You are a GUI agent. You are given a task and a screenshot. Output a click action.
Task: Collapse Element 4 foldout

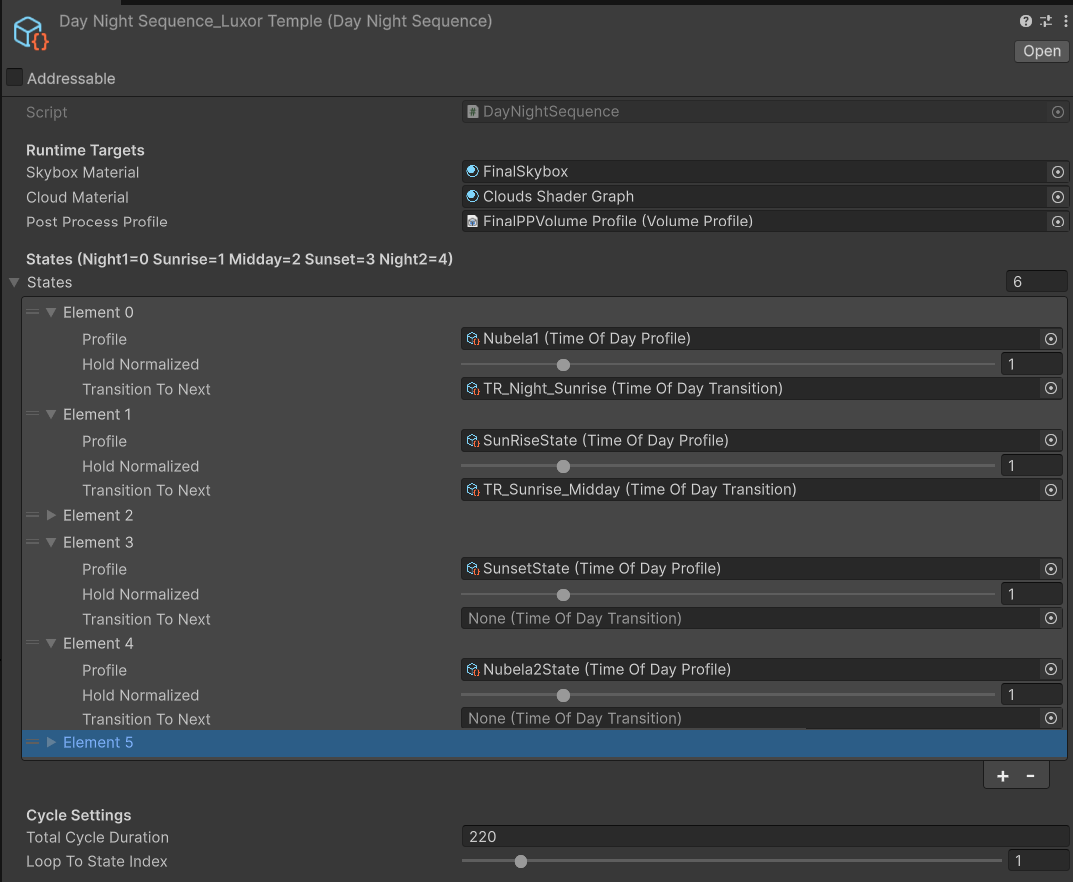pyautogui.click(x=51, y=643)
